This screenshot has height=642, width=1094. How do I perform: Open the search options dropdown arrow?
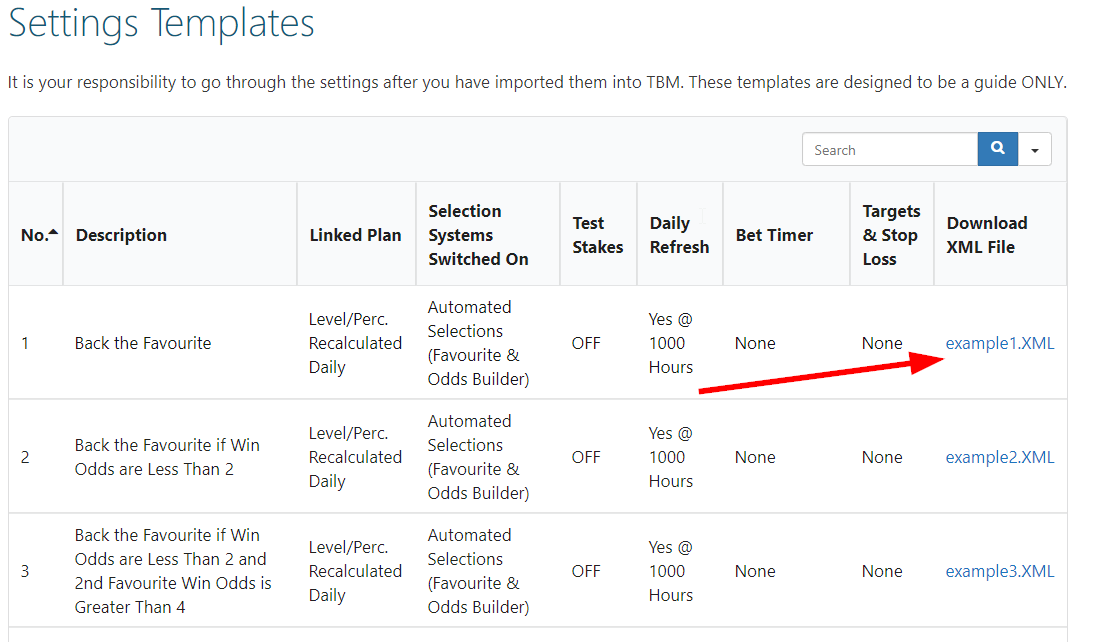tap(1035, 148)
